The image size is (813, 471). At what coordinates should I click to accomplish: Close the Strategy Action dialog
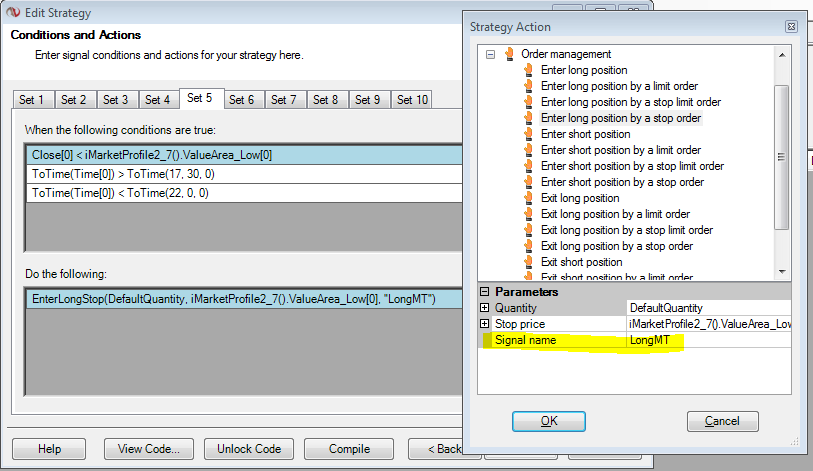(x=791, y=26)
